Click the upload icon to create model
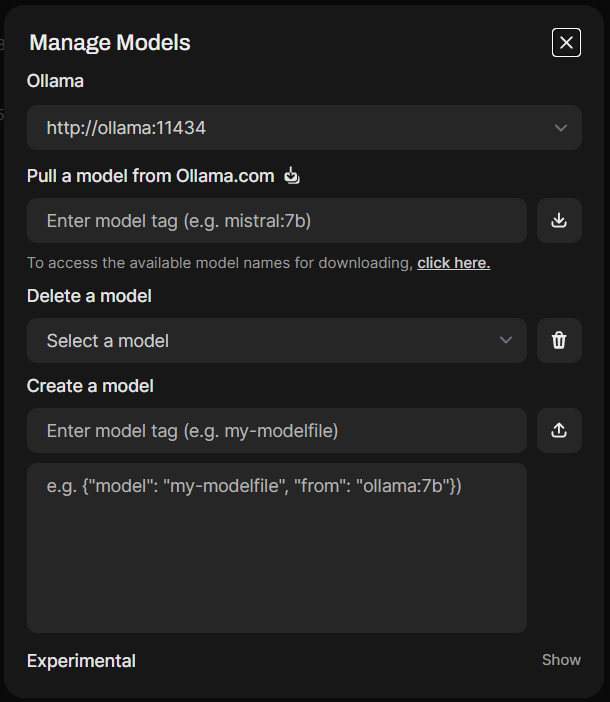The image size is (610, 702). click(559, 430)
